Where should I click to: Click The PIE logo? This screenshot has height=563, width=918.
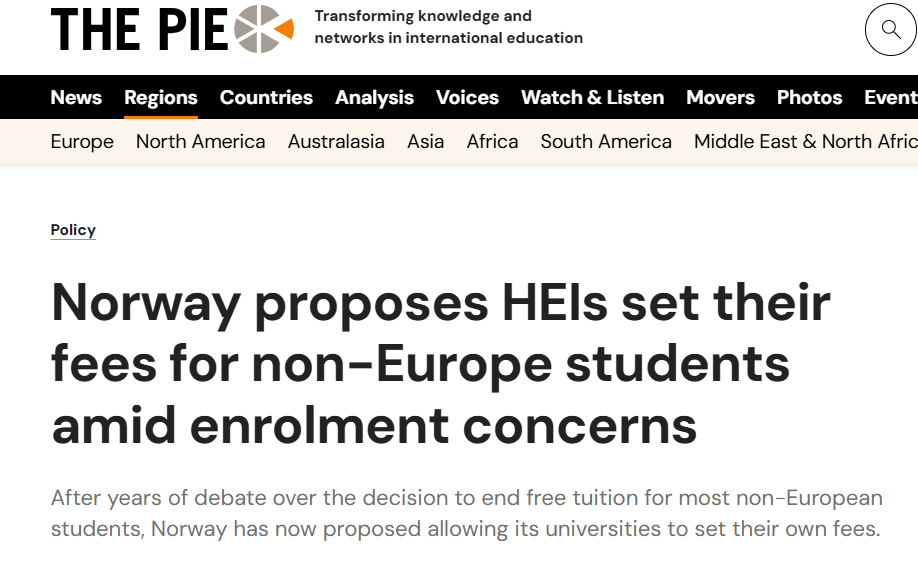172,29
